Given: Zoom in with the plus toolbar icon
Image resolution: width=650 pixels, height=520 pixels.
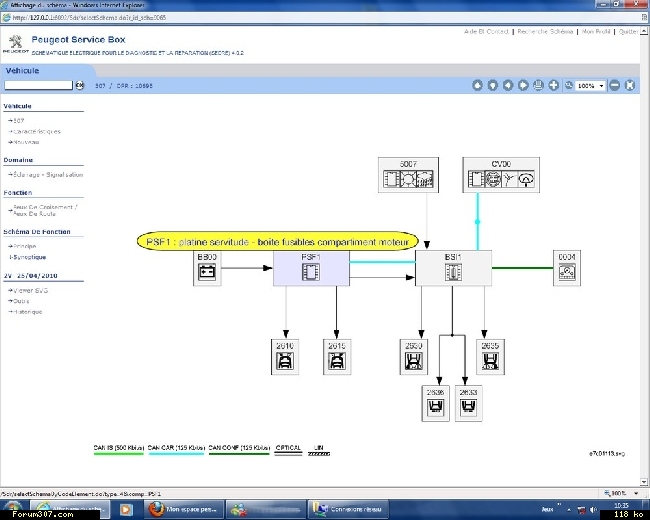Looking at the screenshot, I should click(x=553, y=85).
